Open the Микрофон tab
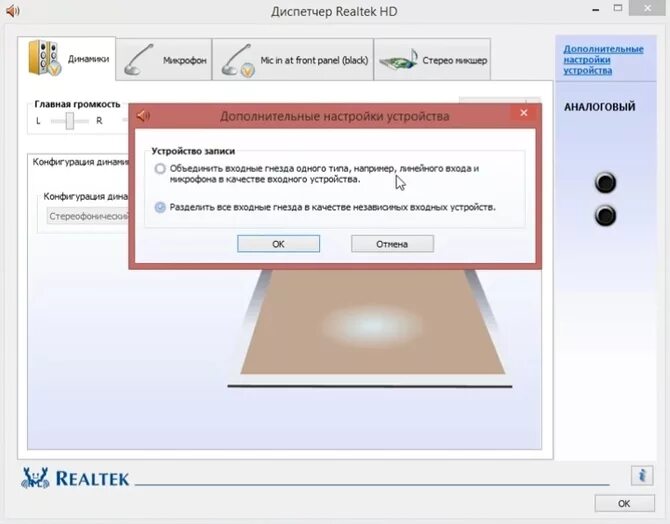670x524 pixels. click(164, 60)
